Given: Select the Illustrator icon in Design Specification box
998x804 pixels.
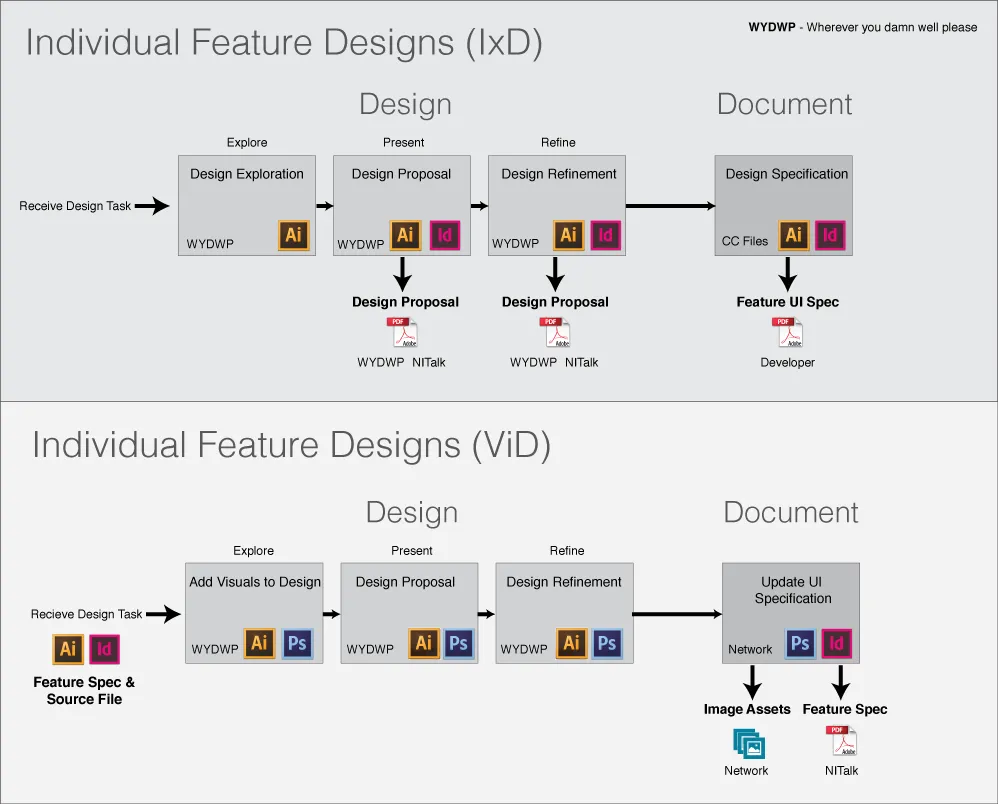Looking at the screenshot, I should [794, 235].
